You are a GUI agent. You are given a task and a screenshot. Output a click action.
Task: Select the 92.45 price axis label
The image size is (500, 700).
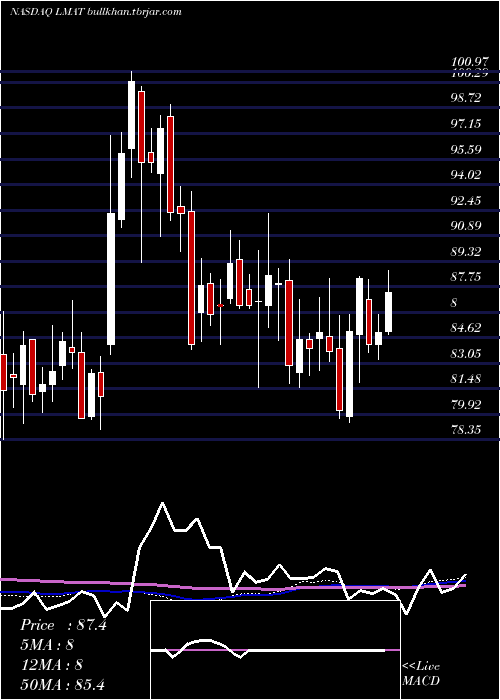click(x=466, y=200)
